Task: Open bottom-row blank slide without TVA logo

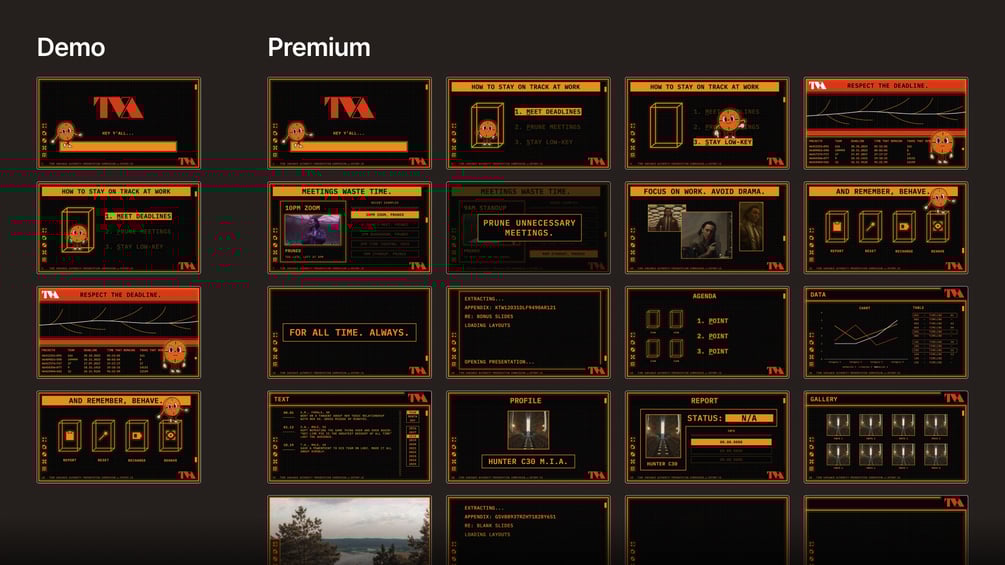Action: 707,530
